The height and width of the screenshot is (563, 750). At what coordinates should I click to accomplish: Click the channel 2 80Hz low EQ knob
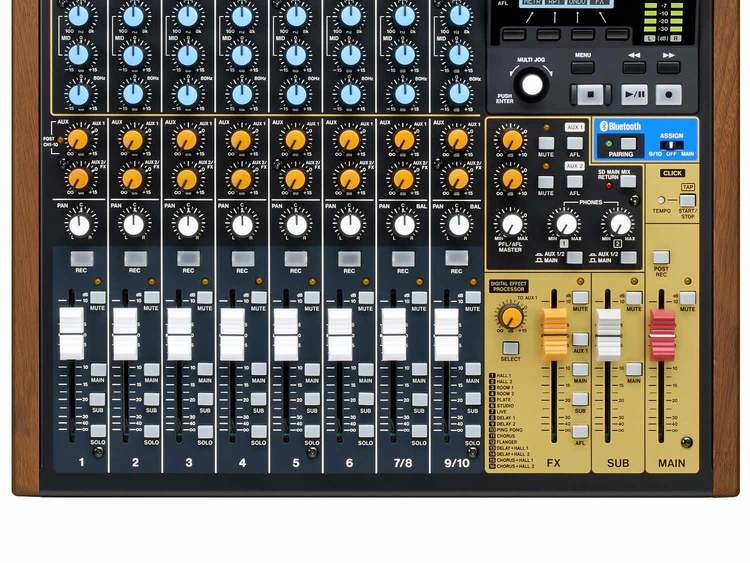pos(133,94)
